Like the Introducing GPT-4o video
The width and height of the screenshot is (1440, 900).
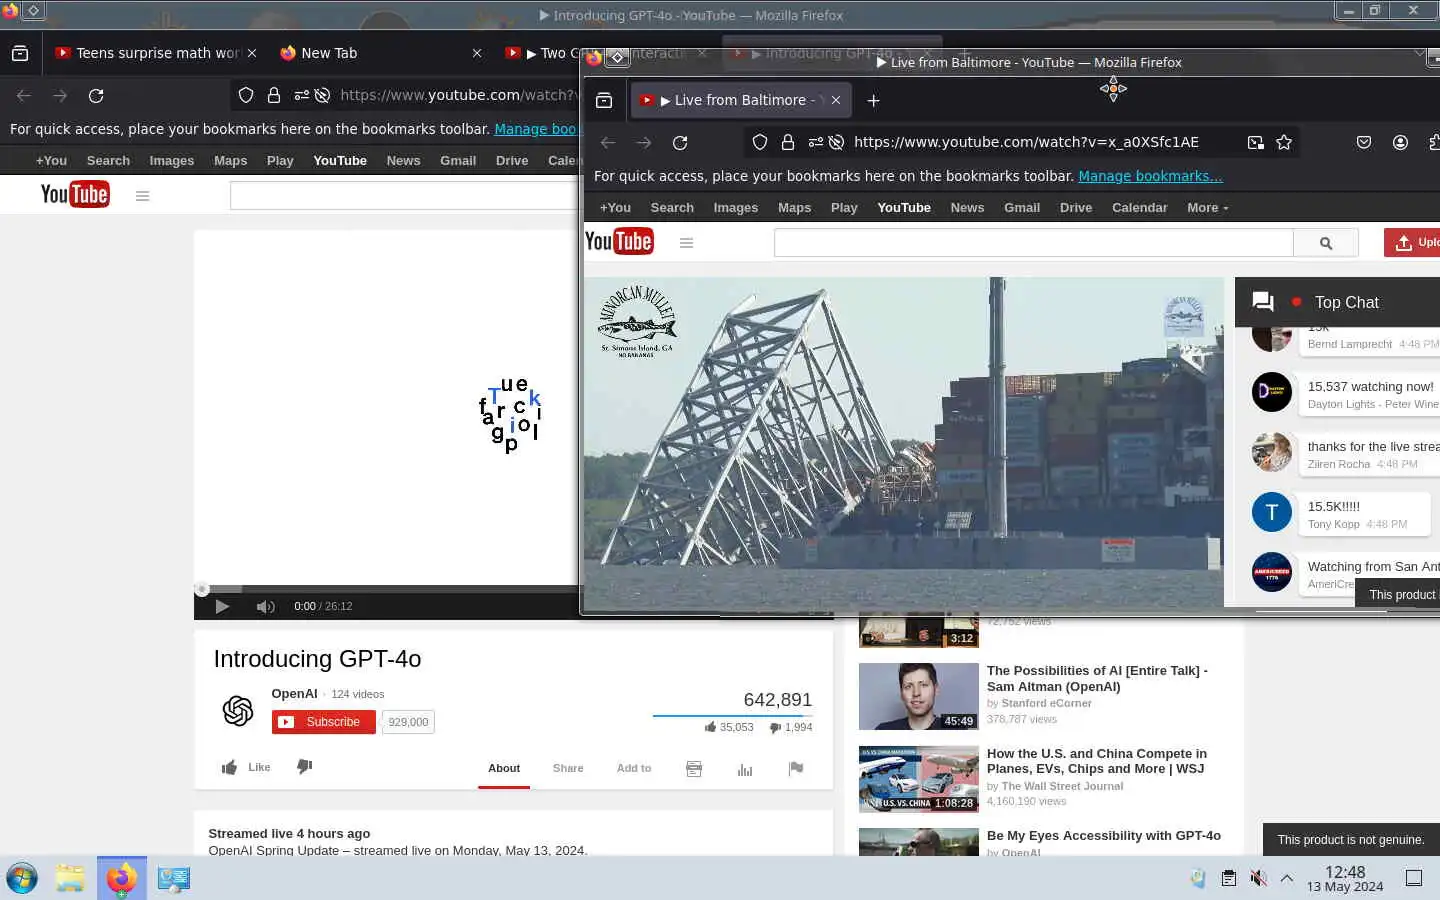click(x=246, y=767)
